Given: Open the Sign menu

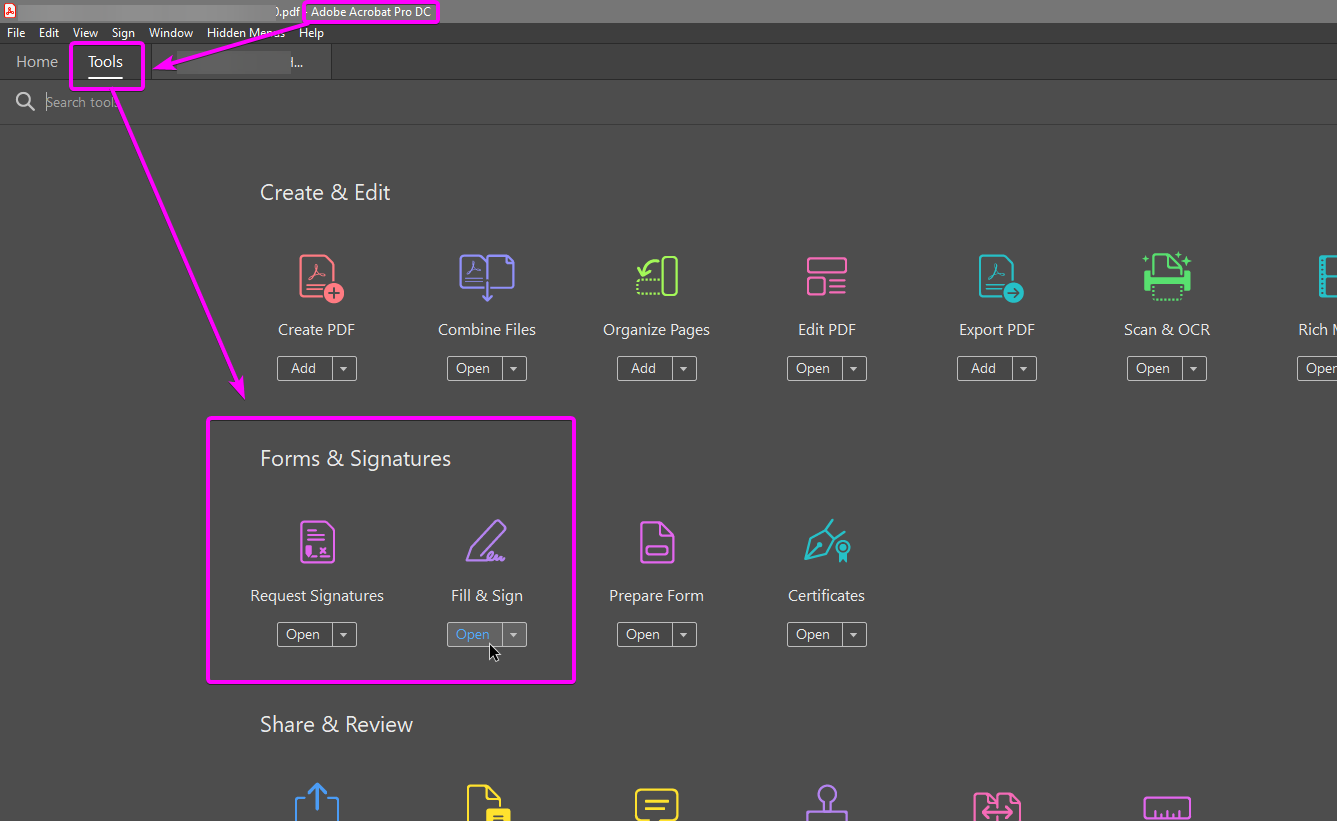Looking at the screenshot, I should 123,33.
